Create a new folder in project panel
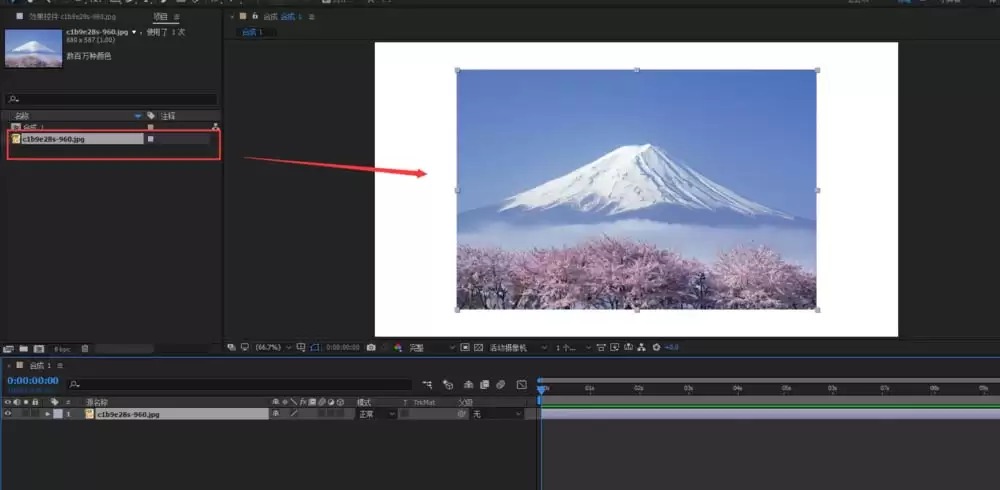This screenshot has height=490, width=1000. tap(24, 349)
